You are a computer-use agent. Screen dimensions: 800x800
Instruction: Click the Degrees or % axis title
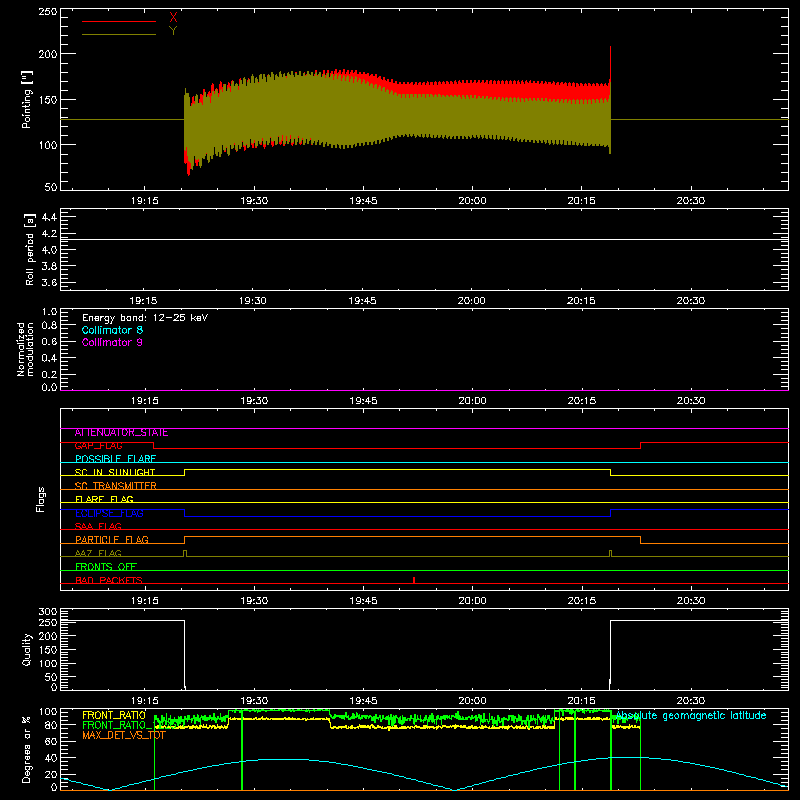(x=27, y=749)
